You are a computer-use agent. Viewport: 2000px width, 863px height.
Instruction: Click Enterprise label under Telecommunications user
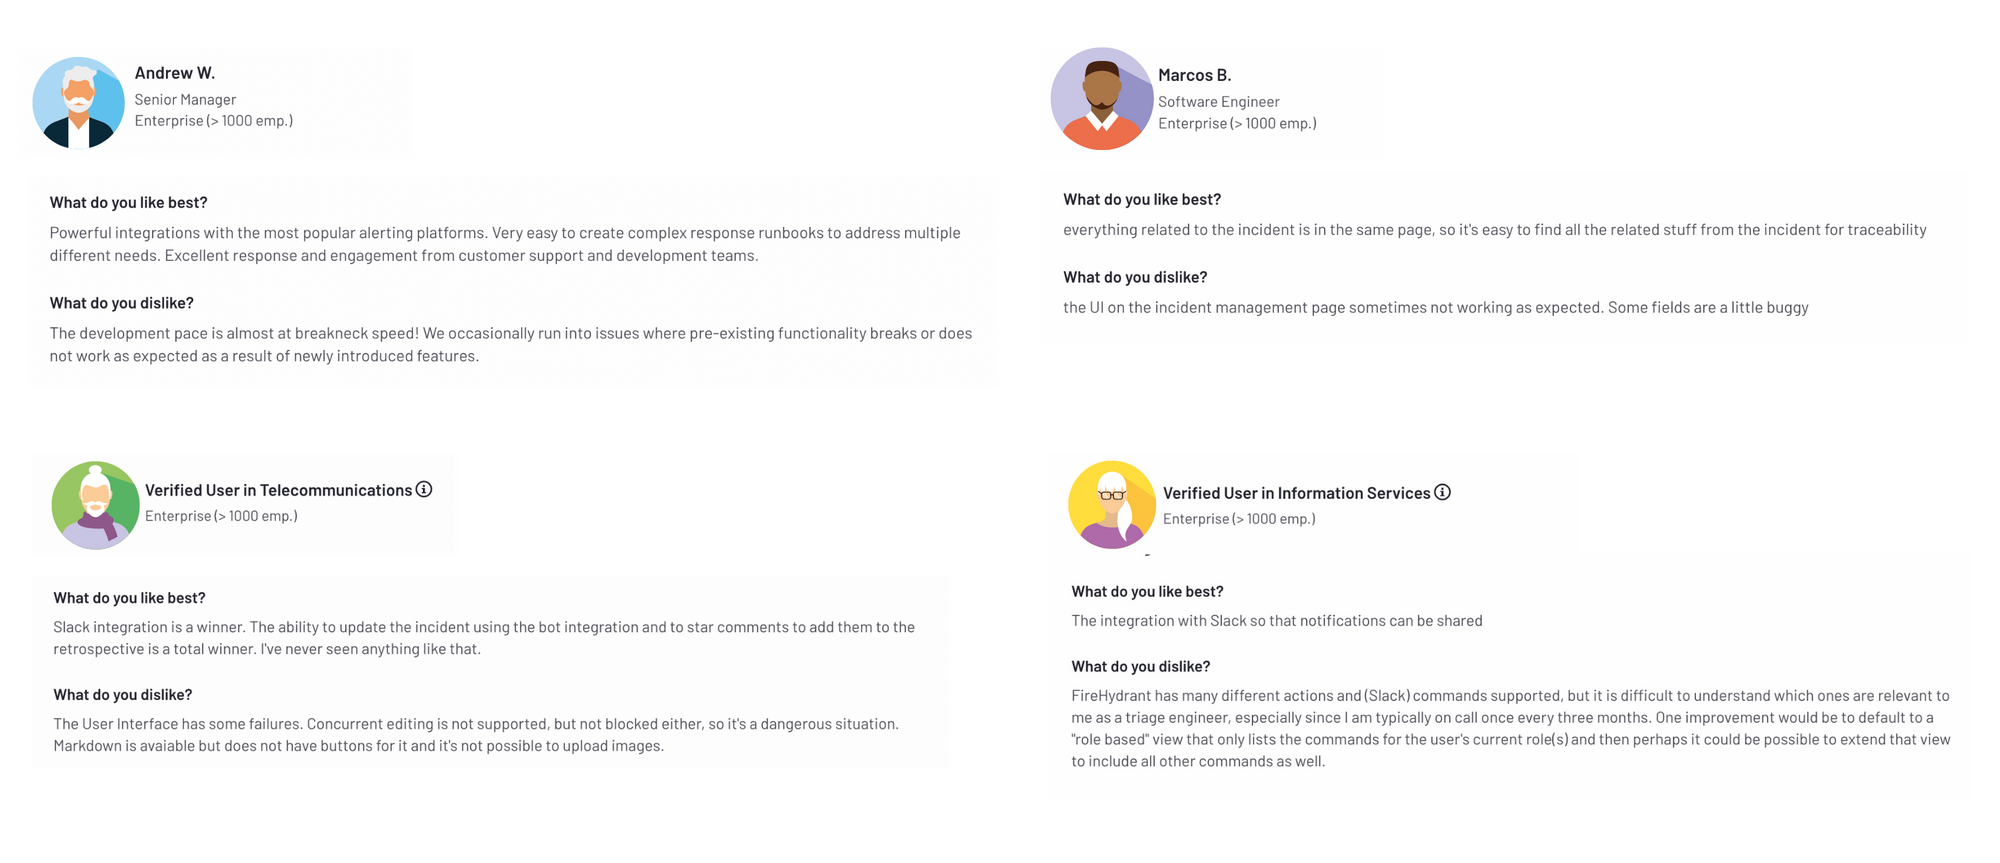click(x=221, y=516)
